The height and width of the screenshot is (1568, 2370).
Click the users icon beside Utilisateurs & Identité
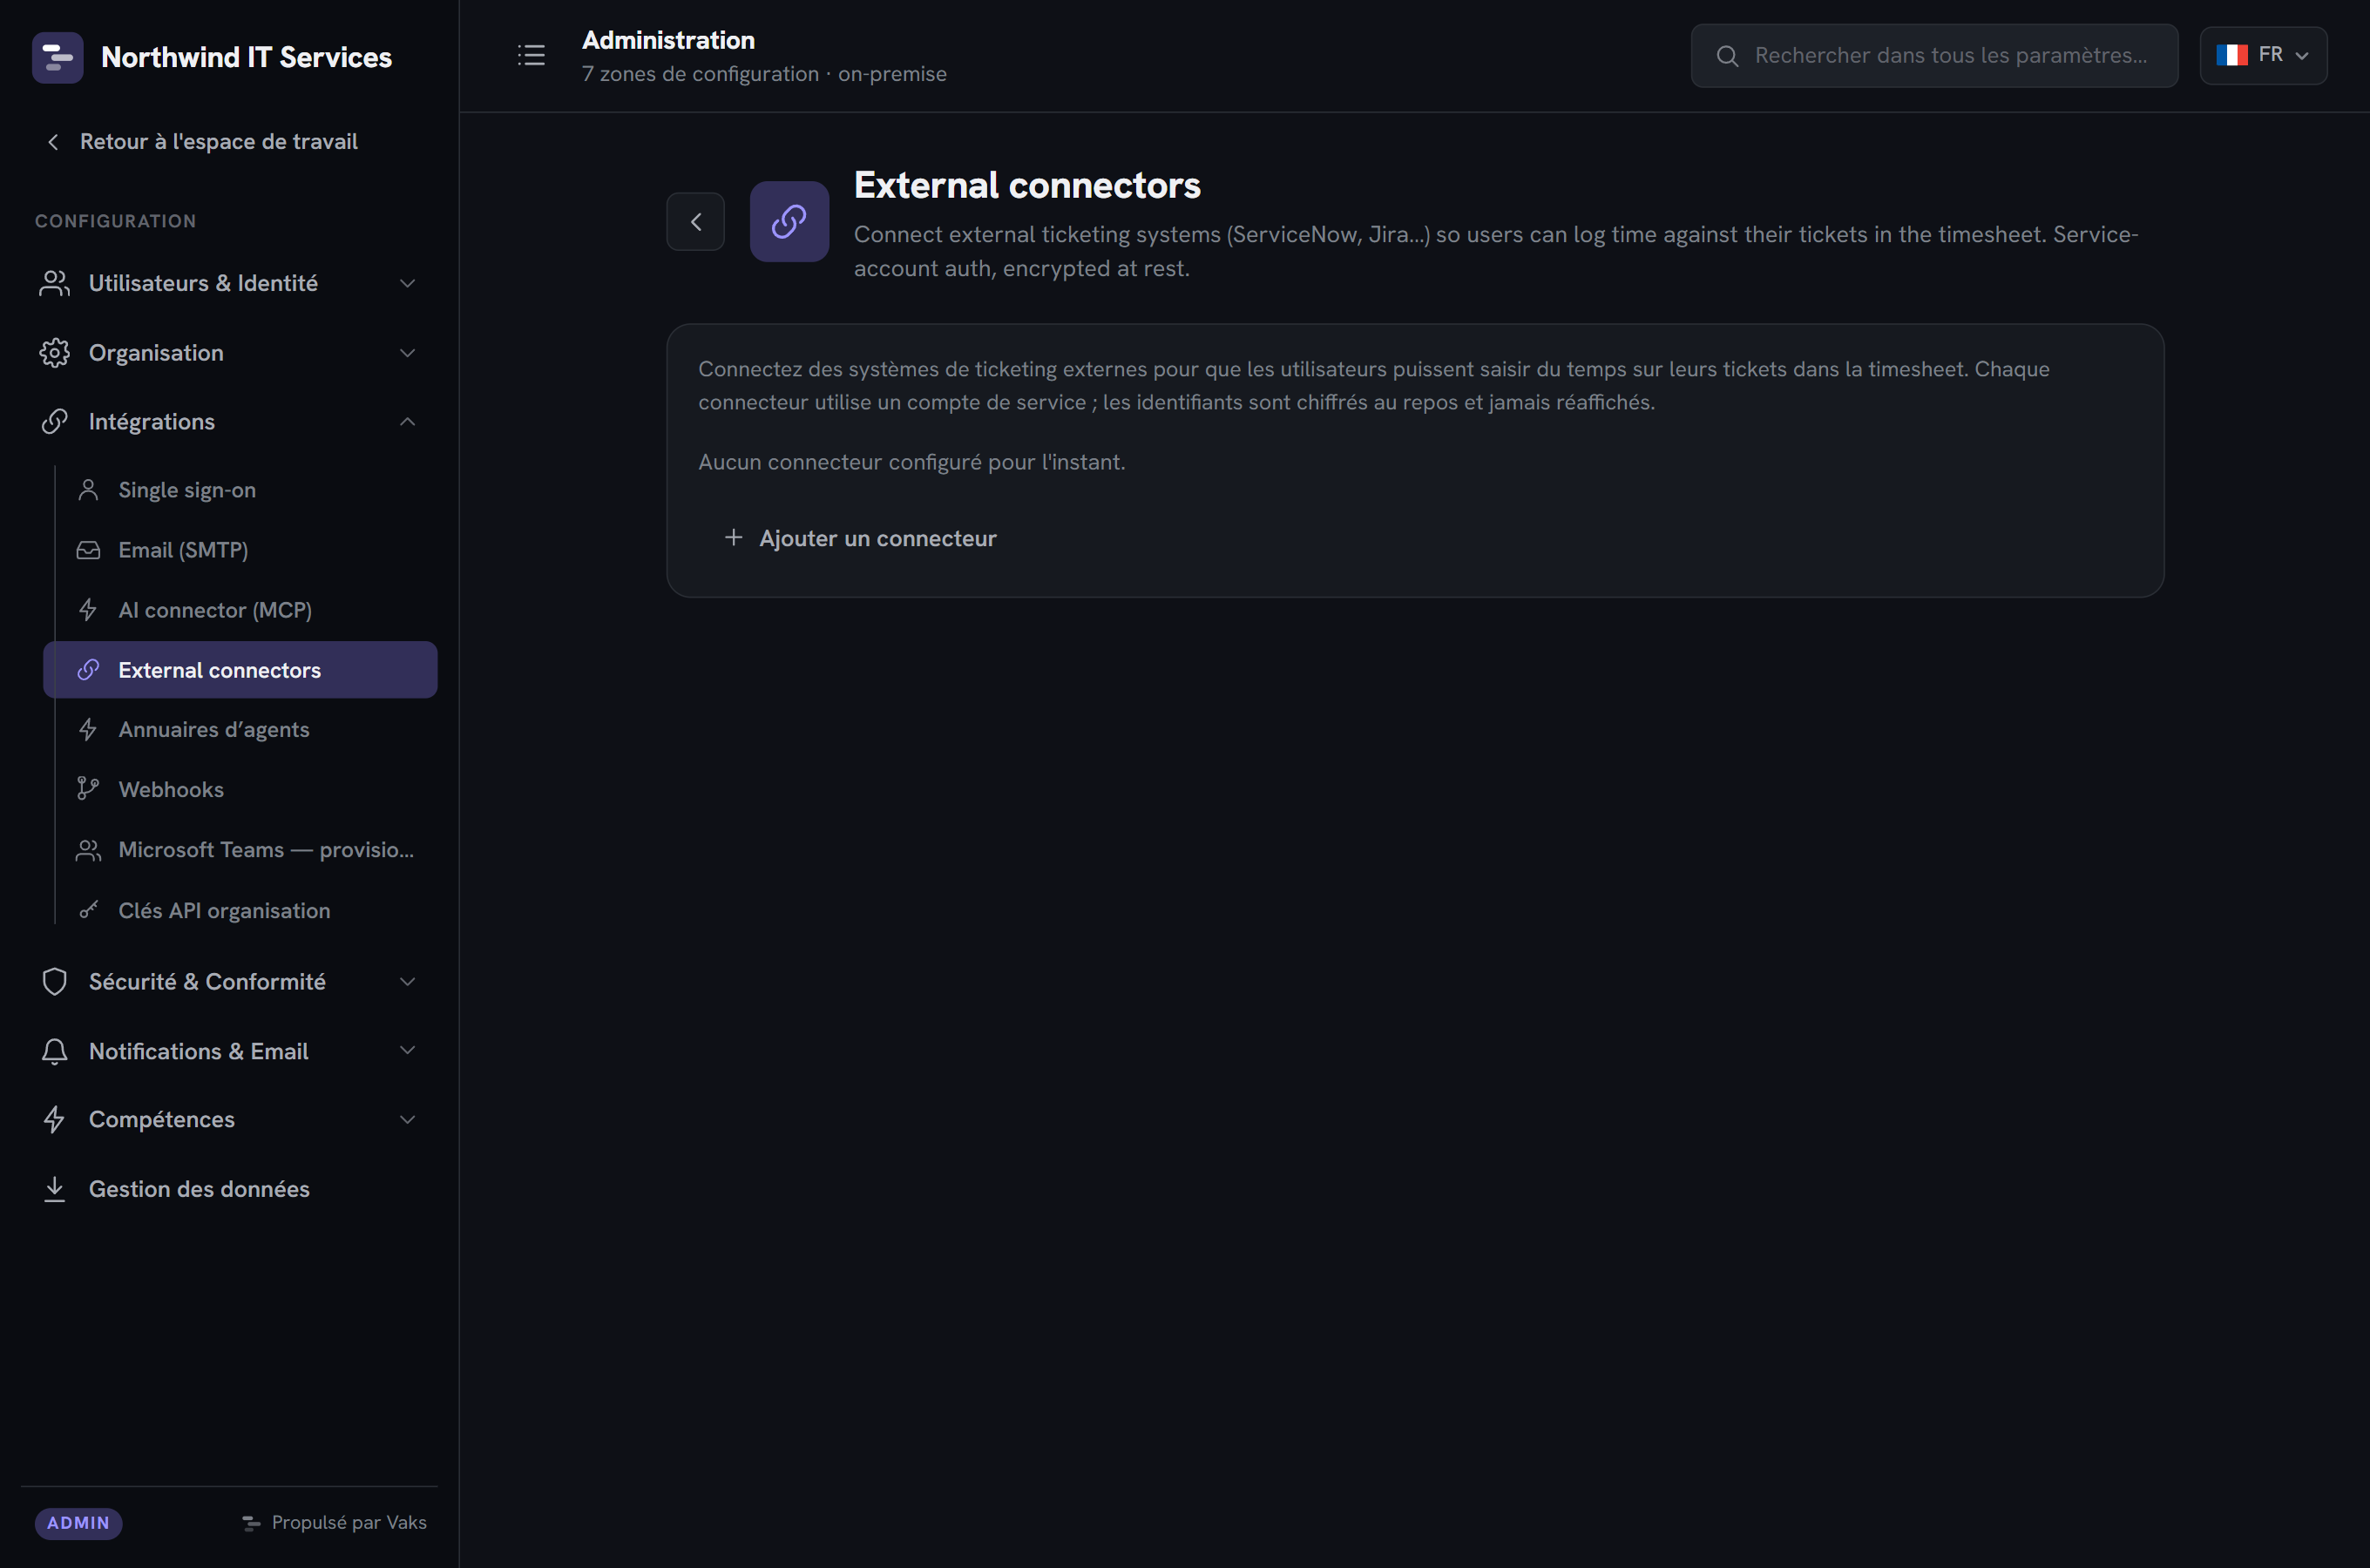pyautogui.click(x=54, y=283)
